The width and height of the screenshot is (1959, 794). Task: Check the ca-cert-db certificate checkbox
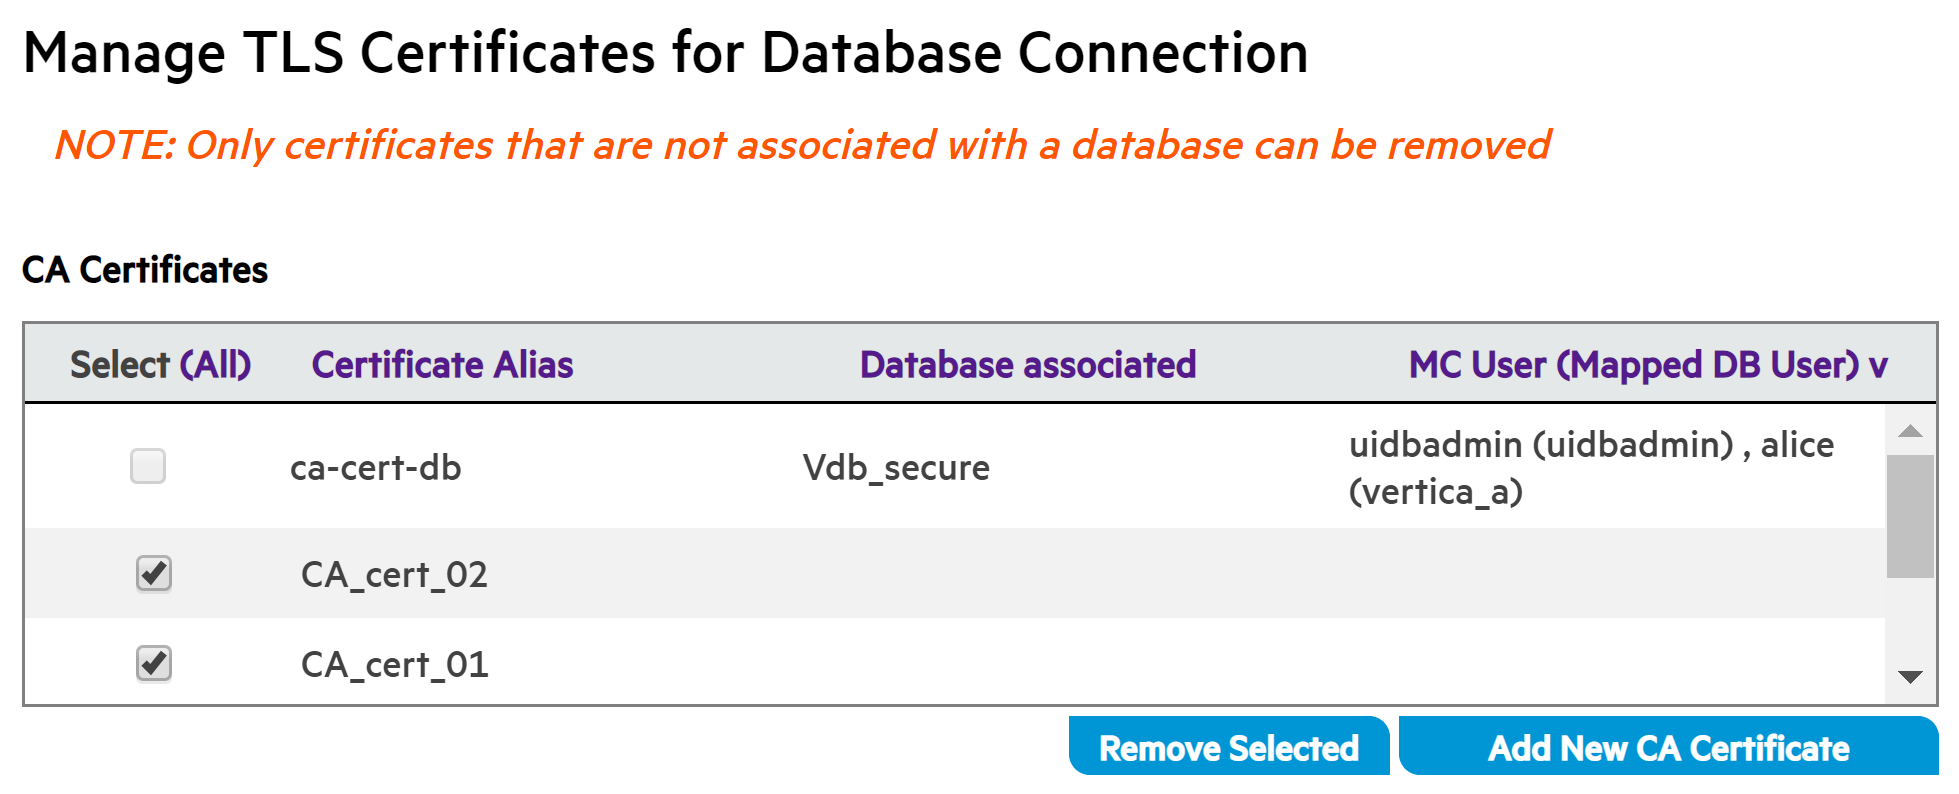pos(148,466)
